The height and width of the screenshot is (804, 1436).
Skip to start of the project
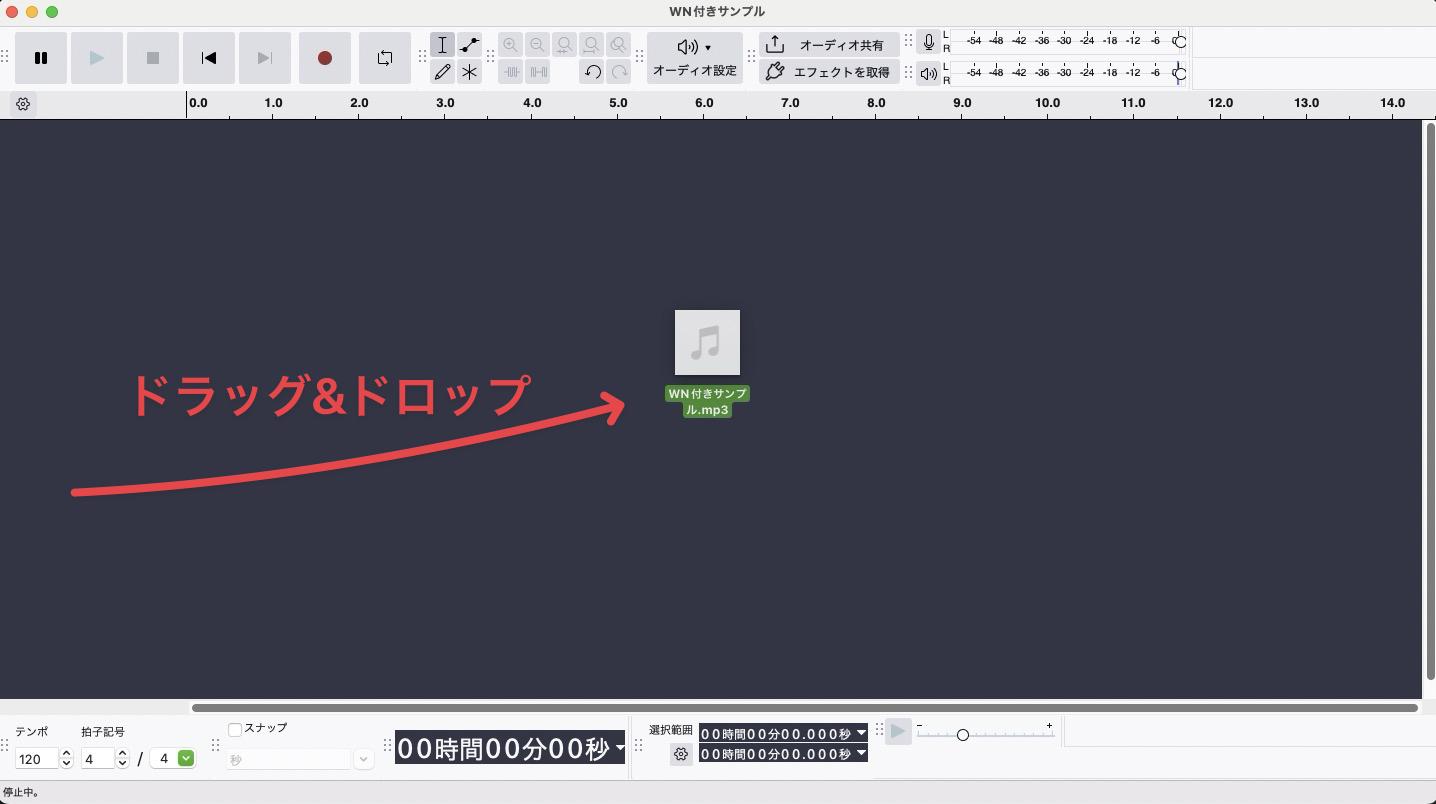coord(209,58)
